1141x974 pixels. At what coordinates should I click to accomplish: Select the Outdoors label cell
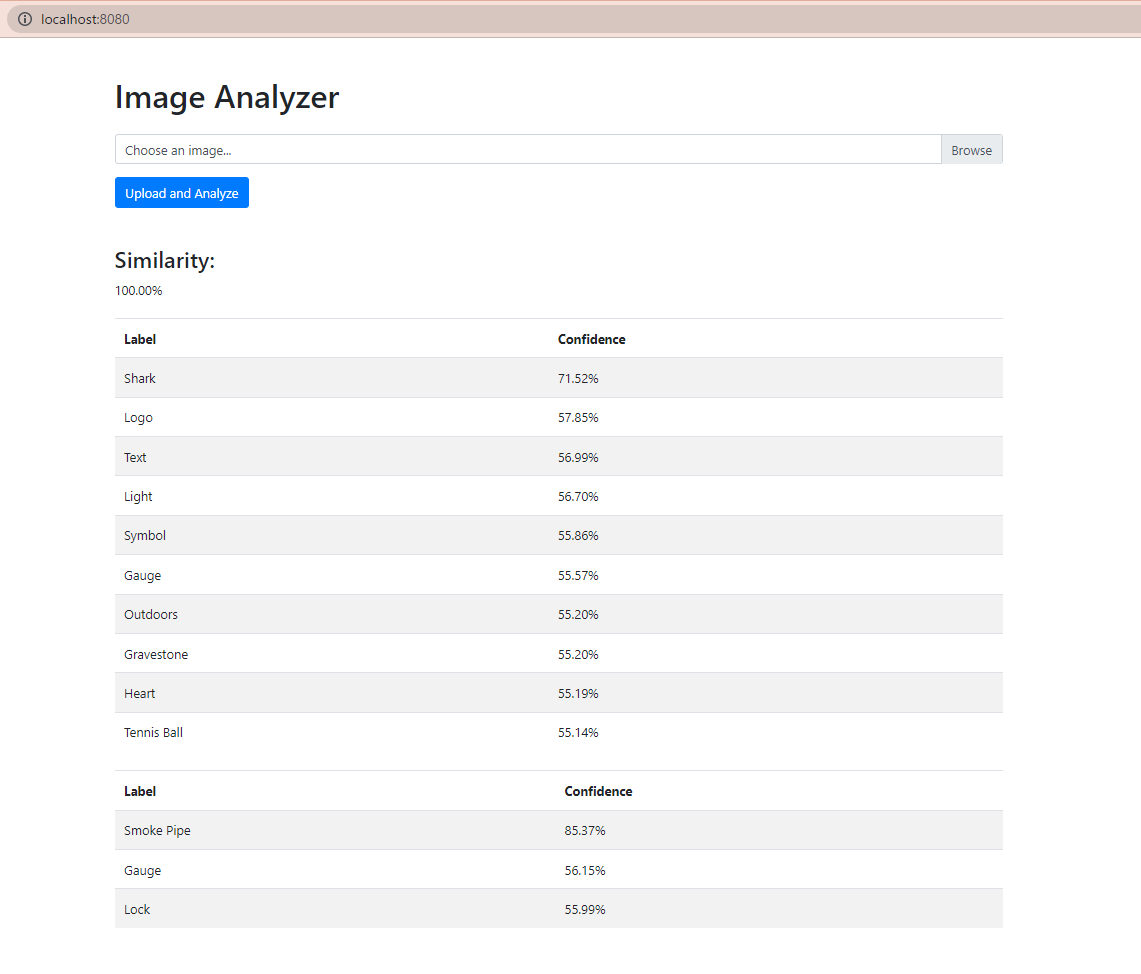tap(151, 615)
